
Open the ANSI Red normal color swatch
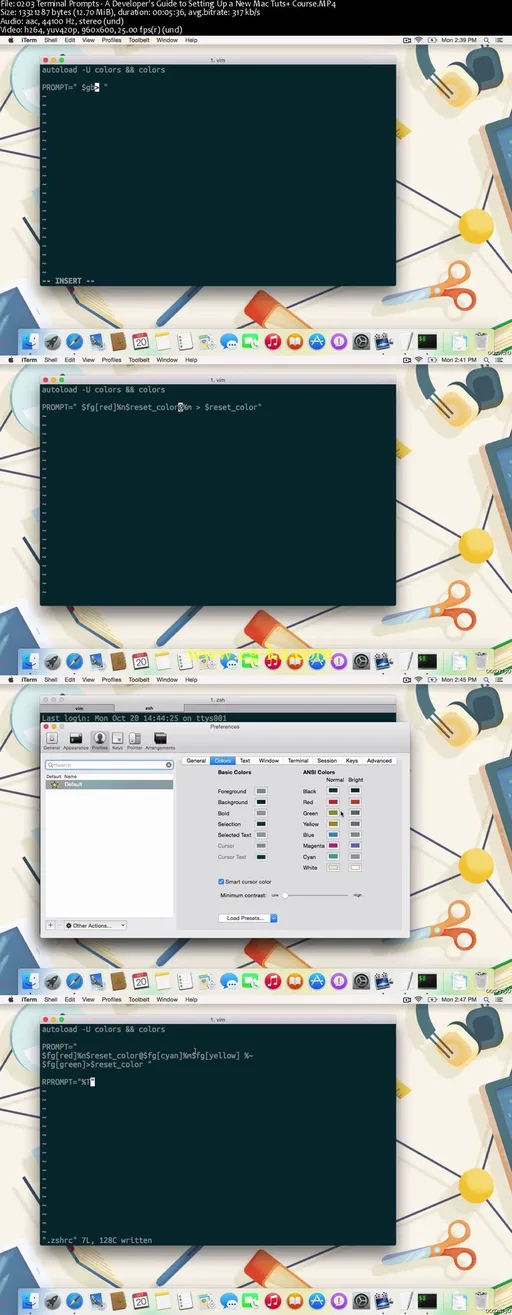[333, 802]
